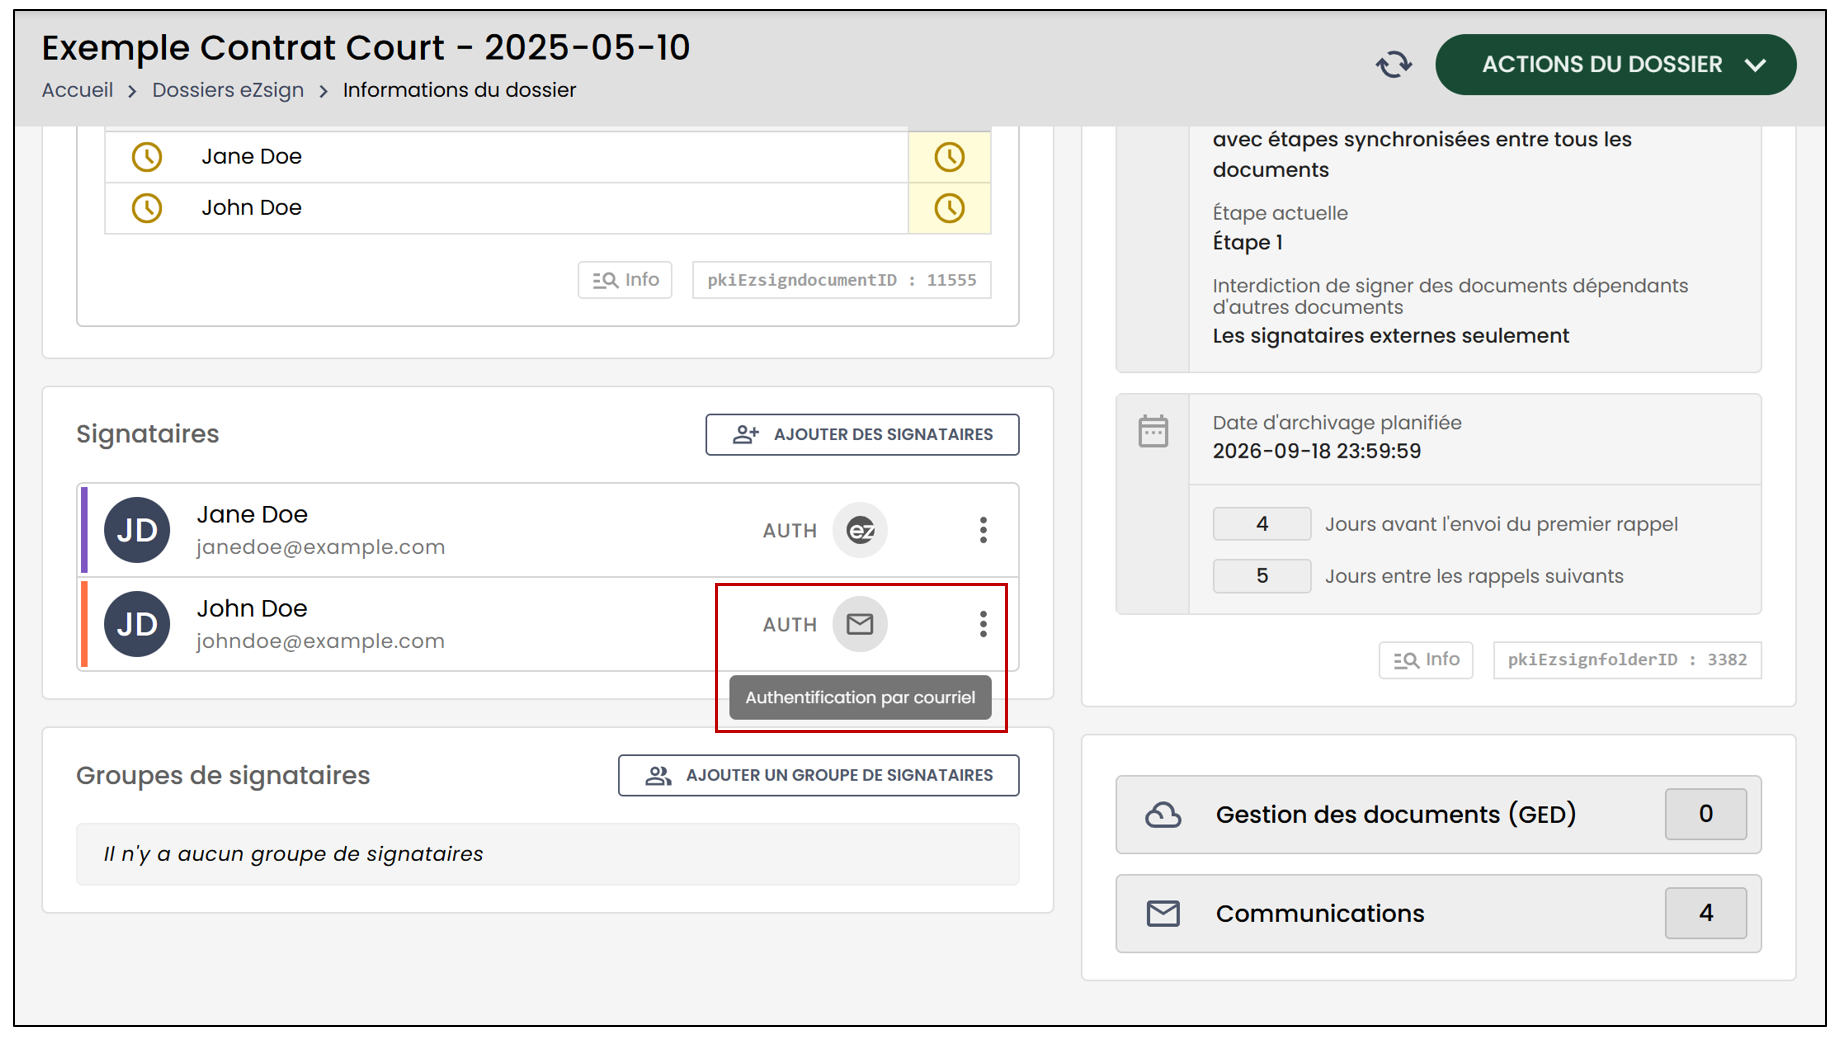Click John Doe's email authentication icon
The image size is (1843, 1037).
(x=860, y=624)
